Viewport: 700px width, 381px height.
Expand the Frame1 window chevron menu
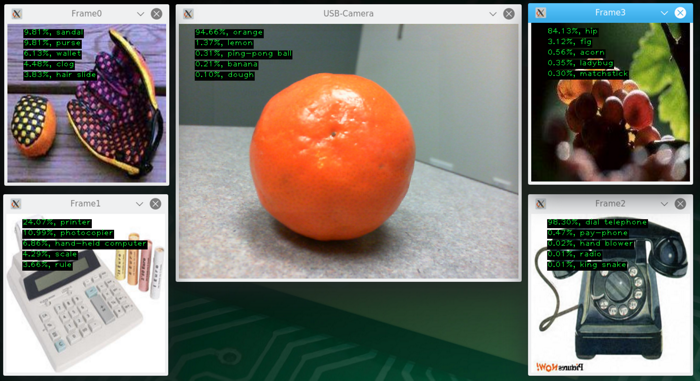pyautogui.click(x=139, y=204)
